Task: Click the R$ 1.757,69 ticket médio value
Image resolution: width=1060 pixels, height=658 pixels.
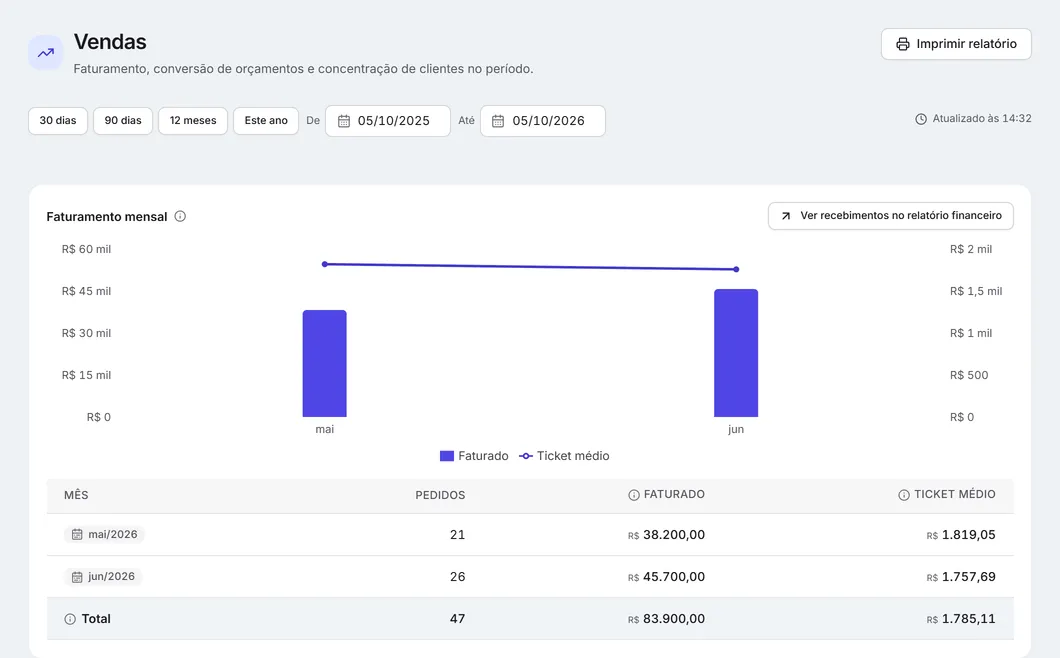Action: click(961, 577)
